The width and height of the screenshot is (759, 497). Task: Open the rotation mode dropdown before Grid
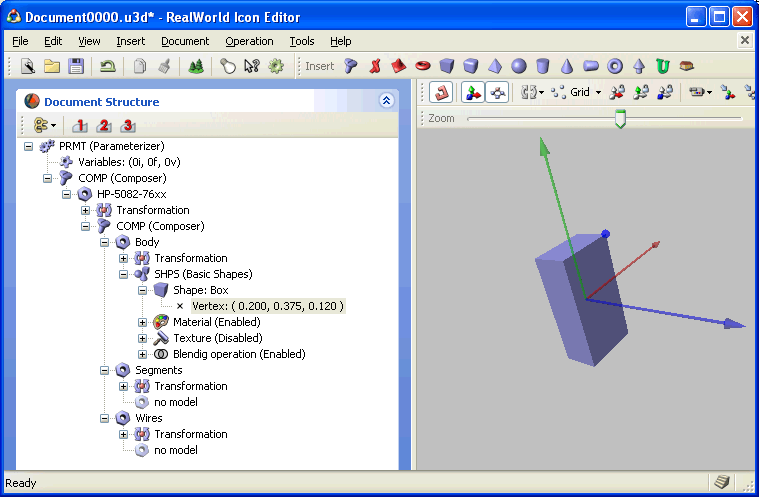pyautogui.click(x=532, y=92)
